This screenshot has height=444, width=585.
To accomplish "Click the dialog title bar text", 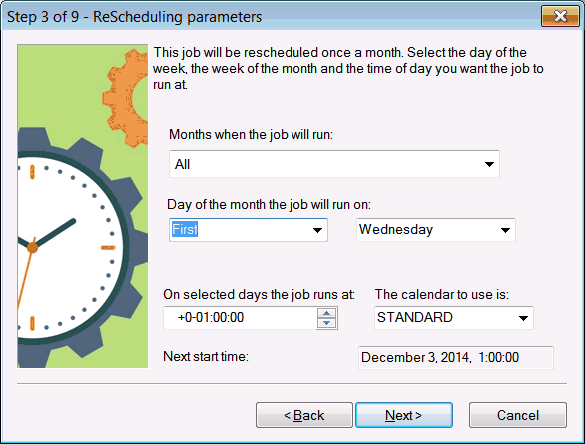I will (x=134, y=17).
